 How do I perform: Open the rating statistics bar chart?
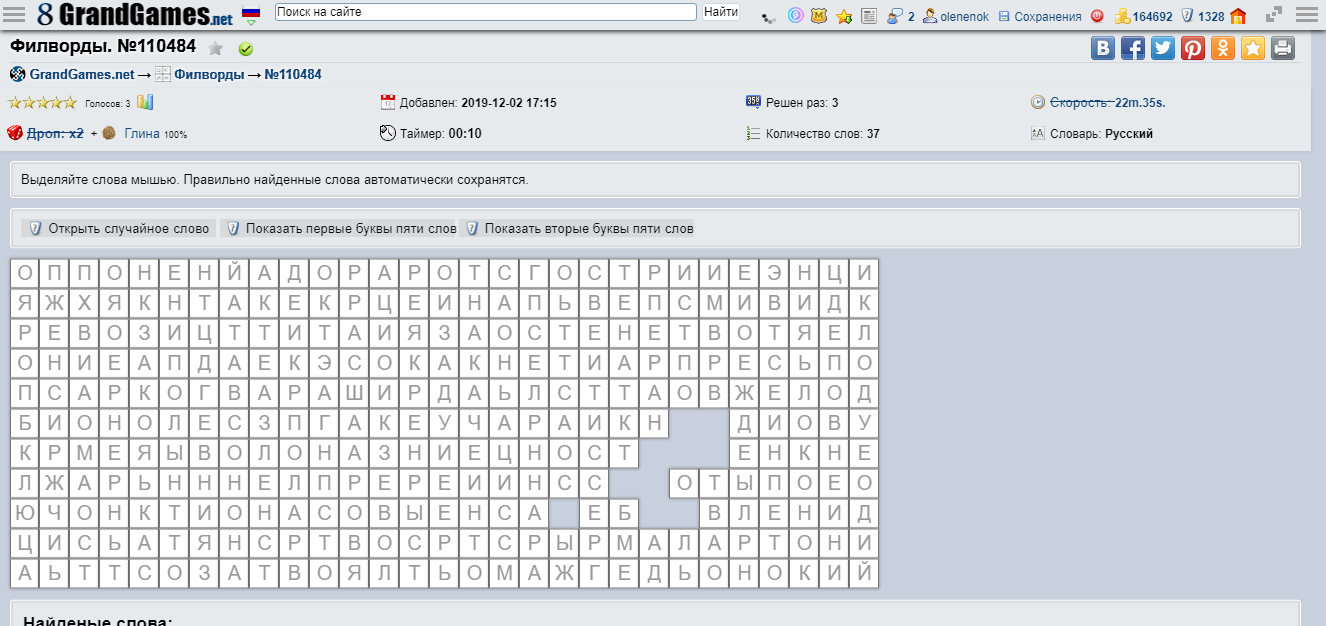coord(145,102)
